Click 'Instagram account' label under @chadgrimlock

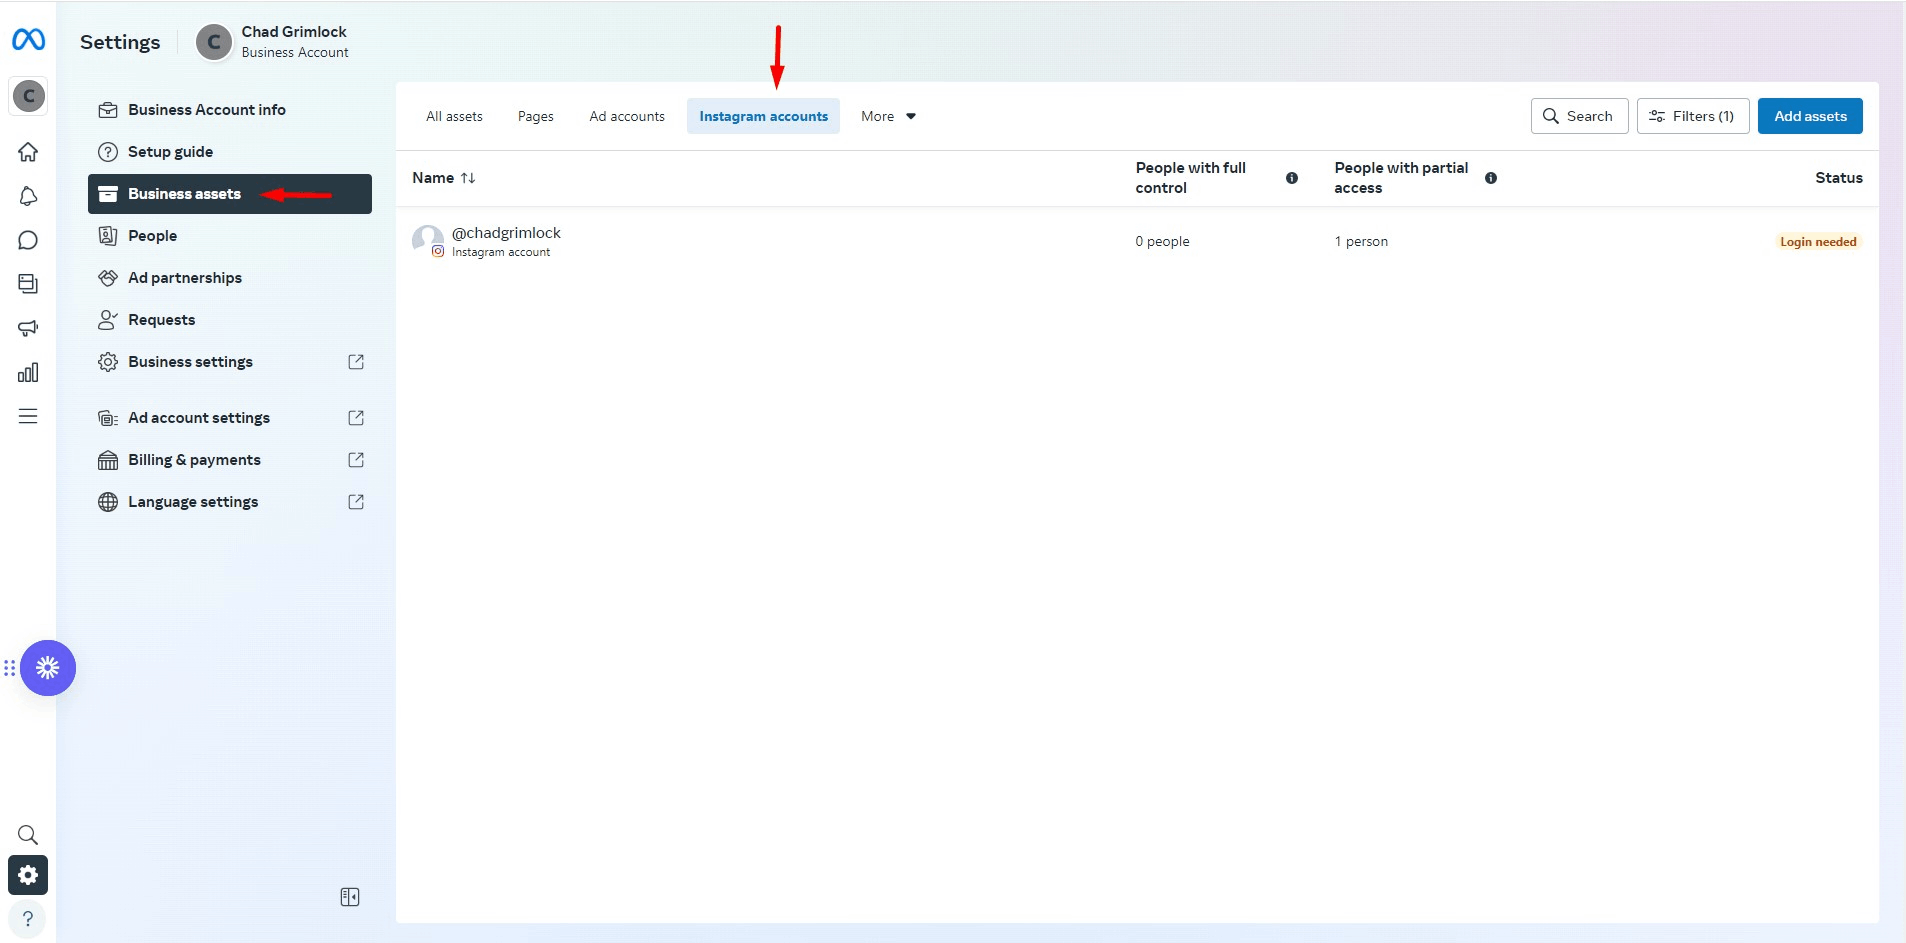(501, 252)
